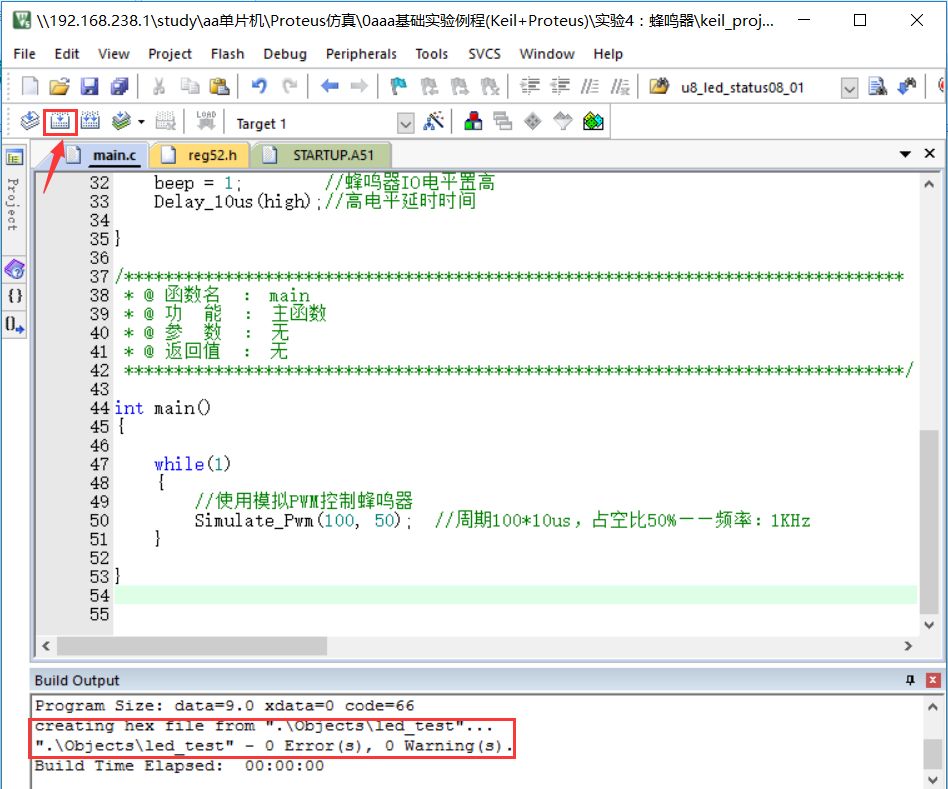
Task: Cut the selected text
Action: [x=159, y=86]
